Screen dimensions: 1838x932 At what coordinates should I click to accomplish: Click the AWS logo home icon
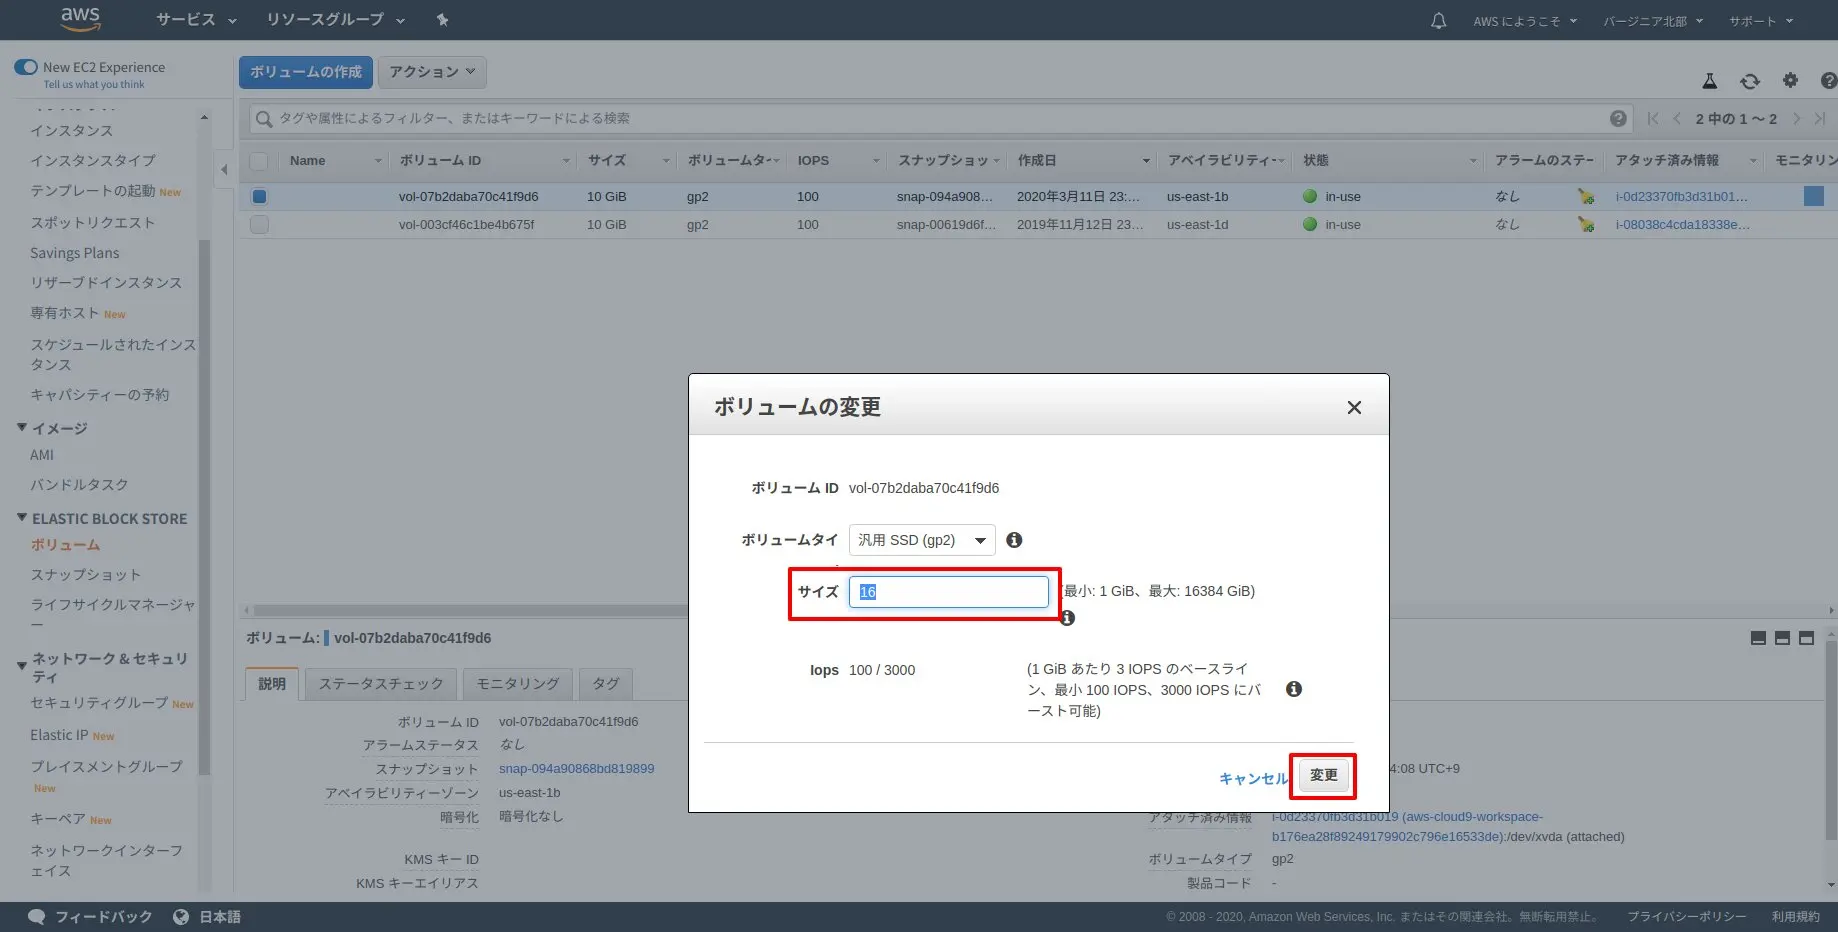coord(80,18)
